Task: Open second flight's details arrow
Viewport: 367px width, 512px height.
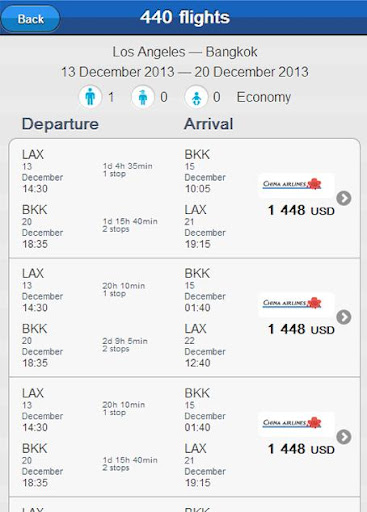Action: [x=344, y=317]
